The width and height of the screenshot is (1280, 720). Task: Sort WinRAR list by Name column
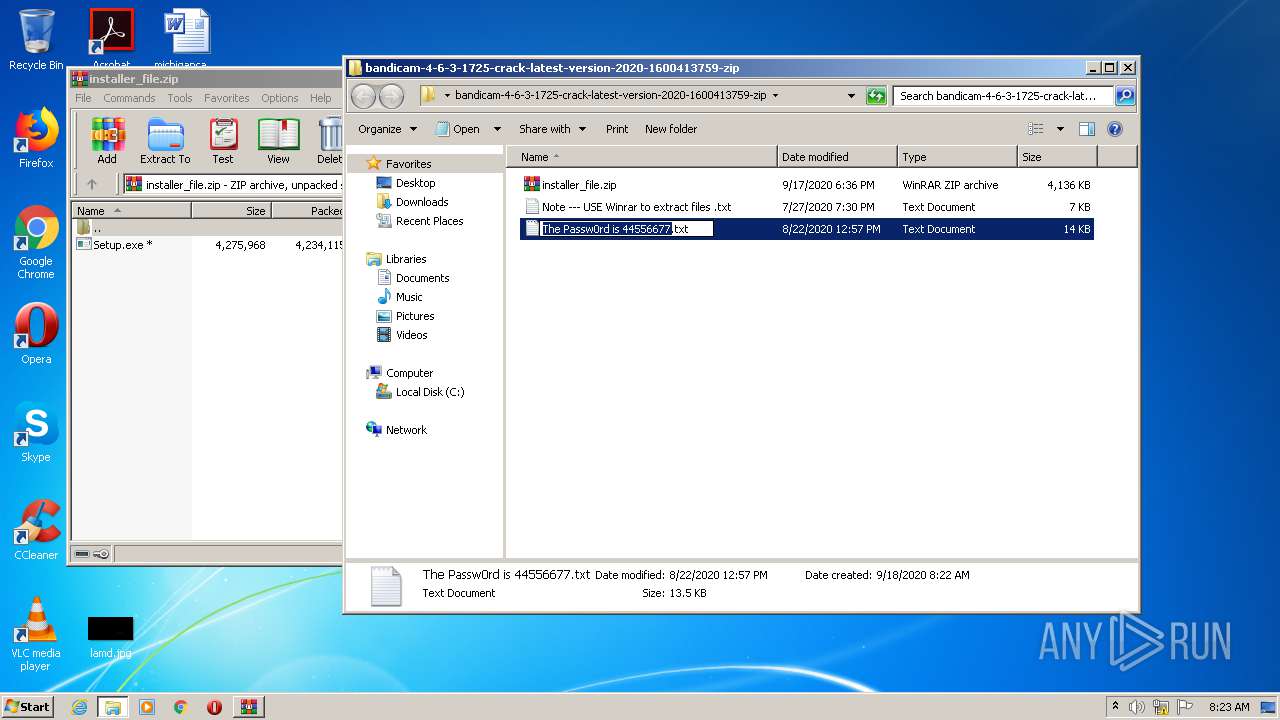(x=132, y=211)
